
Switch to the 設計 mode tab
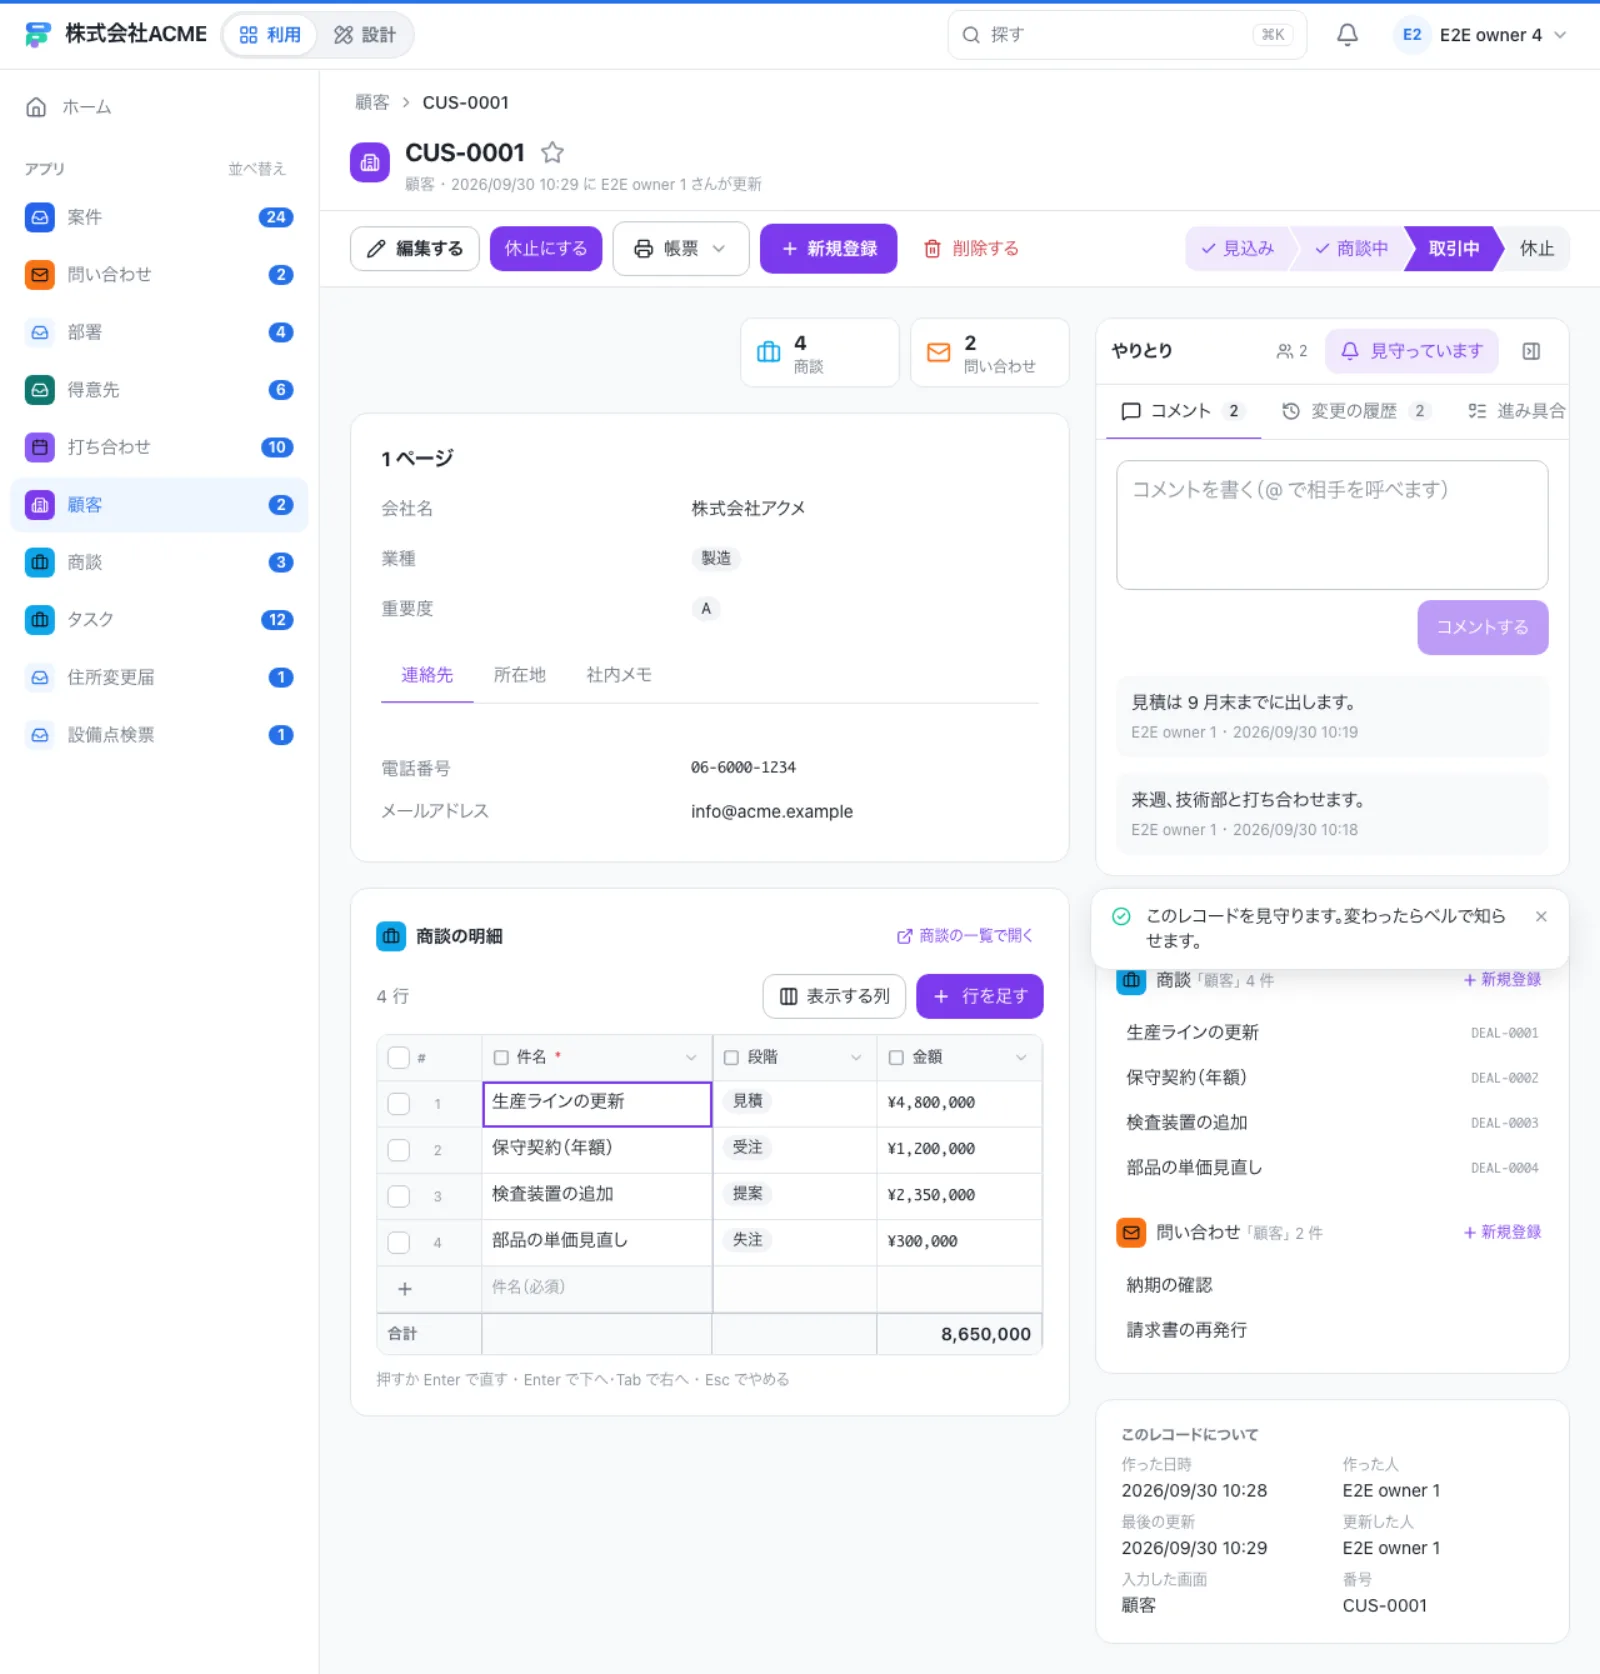365,35
